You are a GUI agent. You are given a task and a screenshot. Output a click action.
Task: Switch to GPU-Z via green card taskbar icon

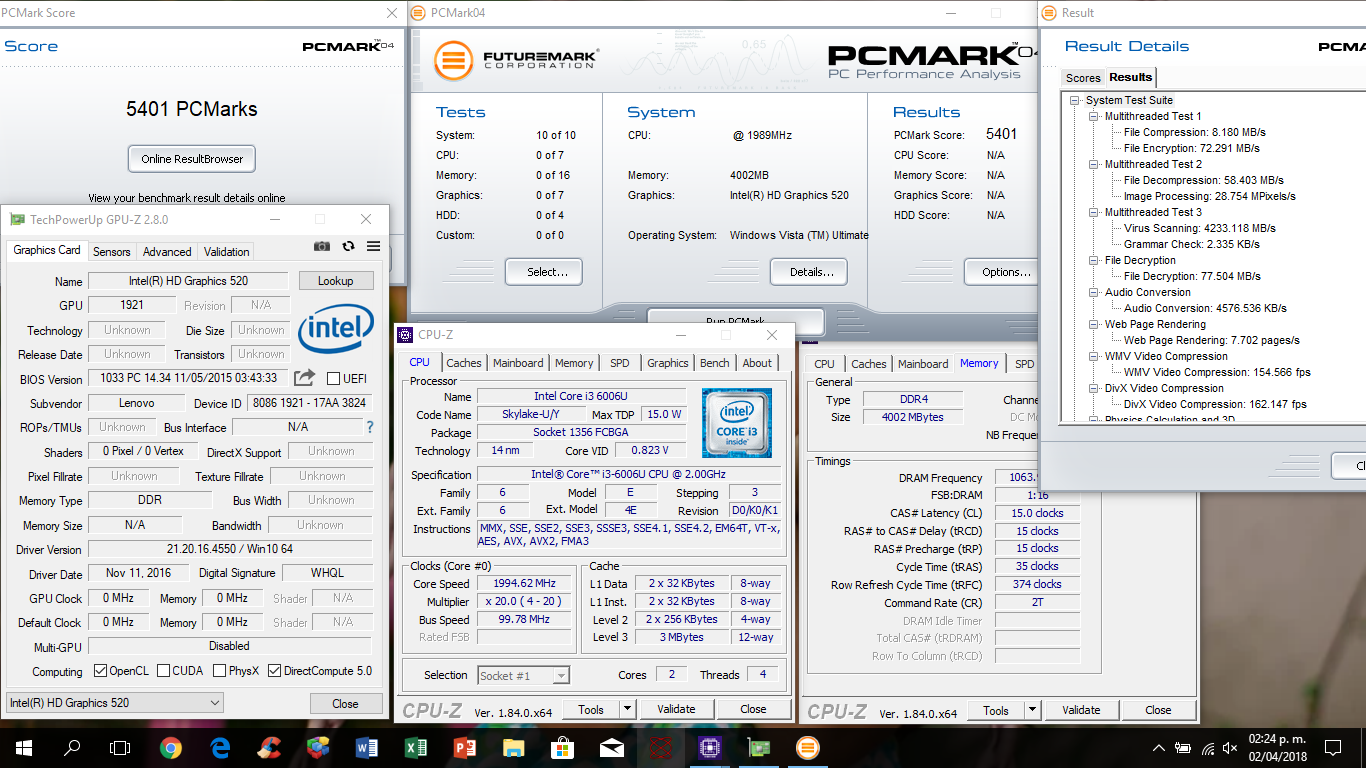(x=758, y=747)
